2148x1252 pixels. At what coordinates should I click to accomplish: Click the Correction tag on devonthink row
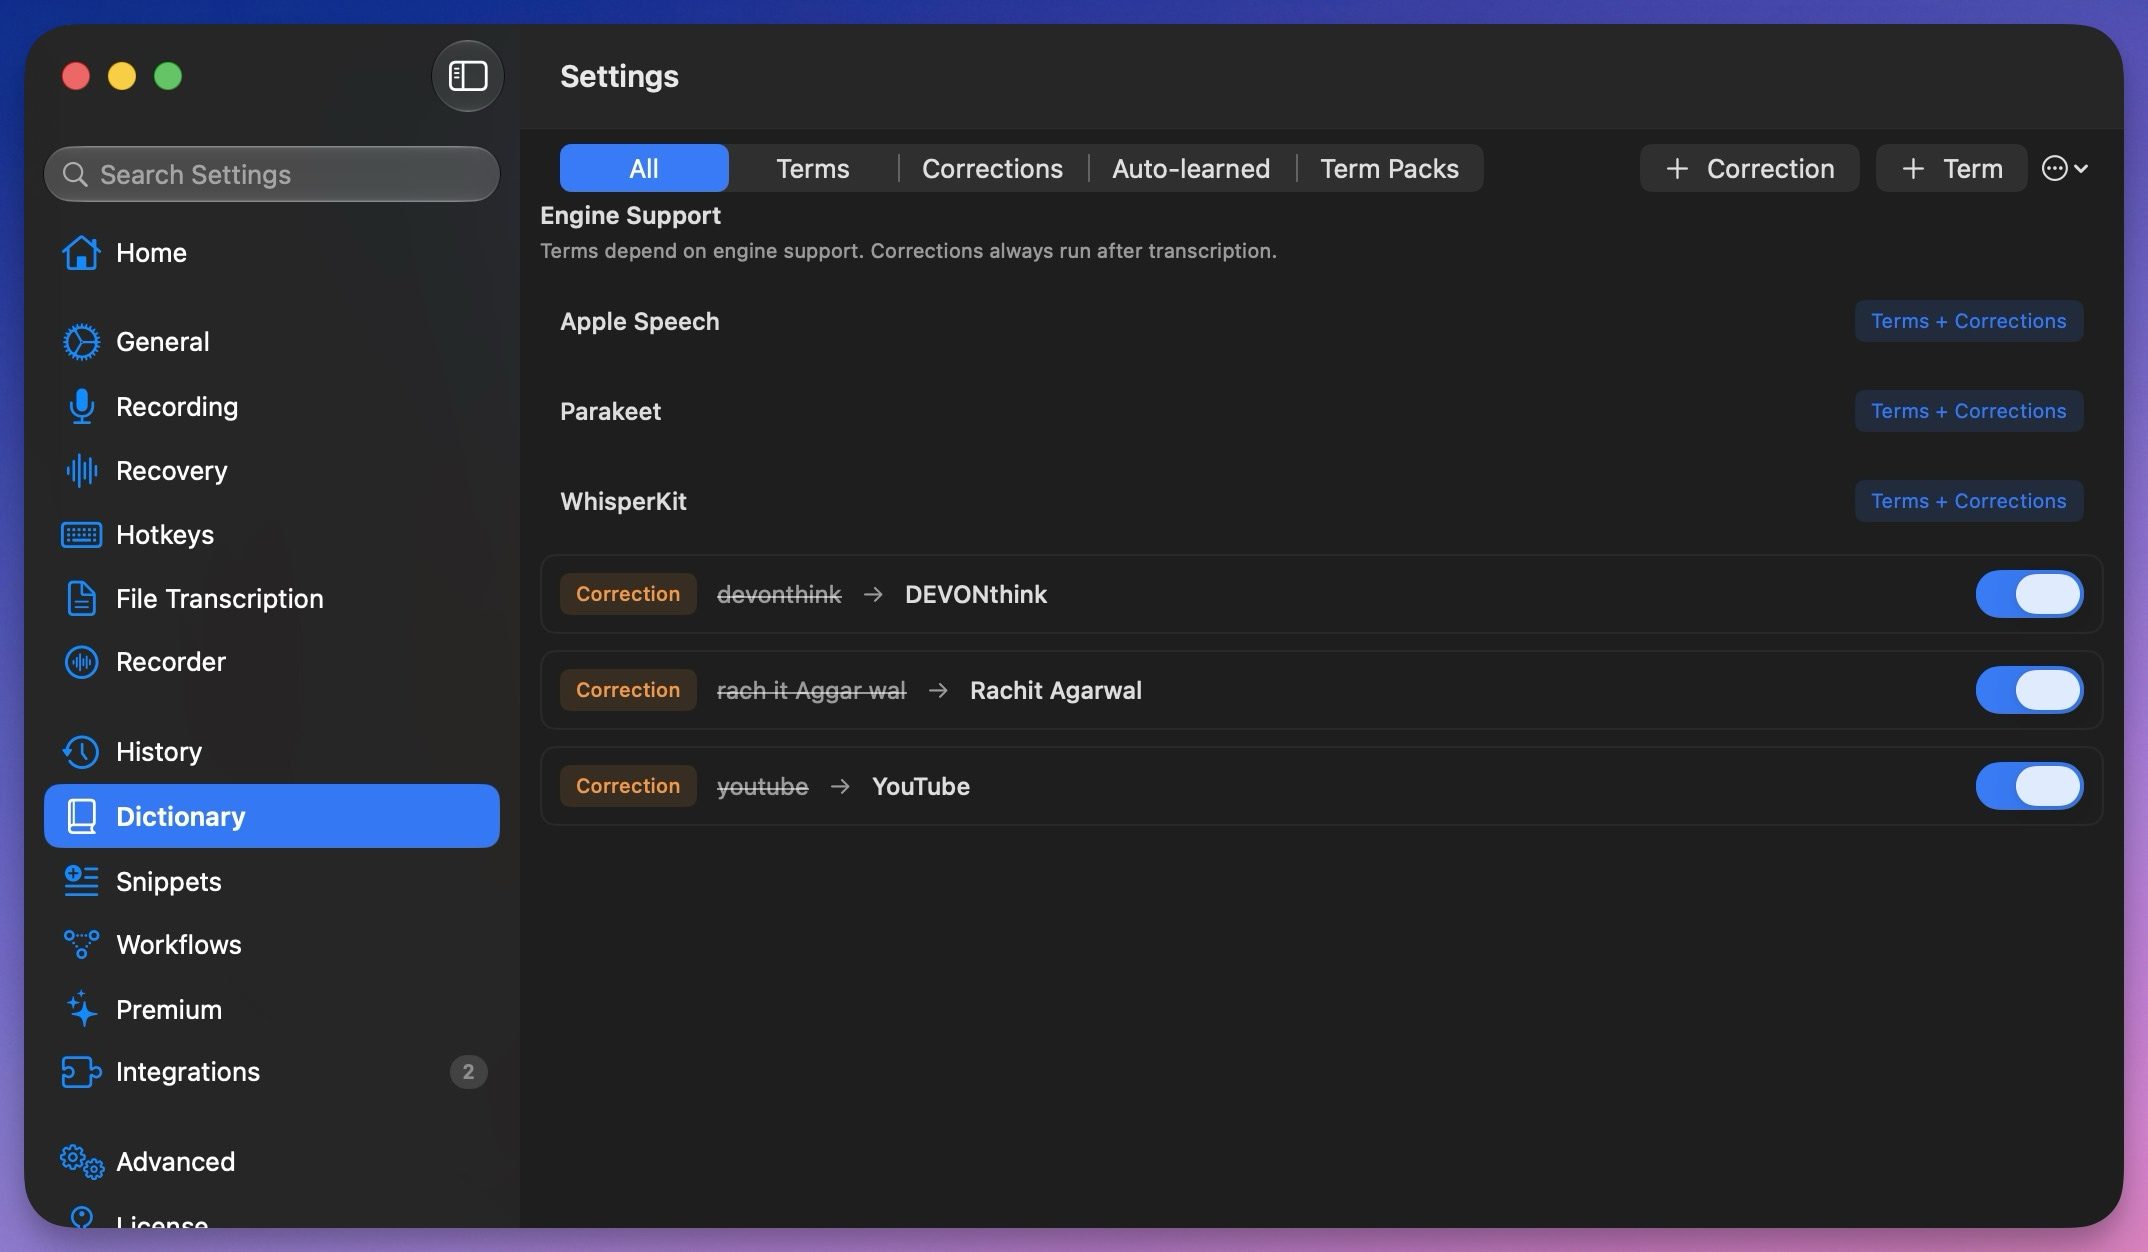click(628, 594)
